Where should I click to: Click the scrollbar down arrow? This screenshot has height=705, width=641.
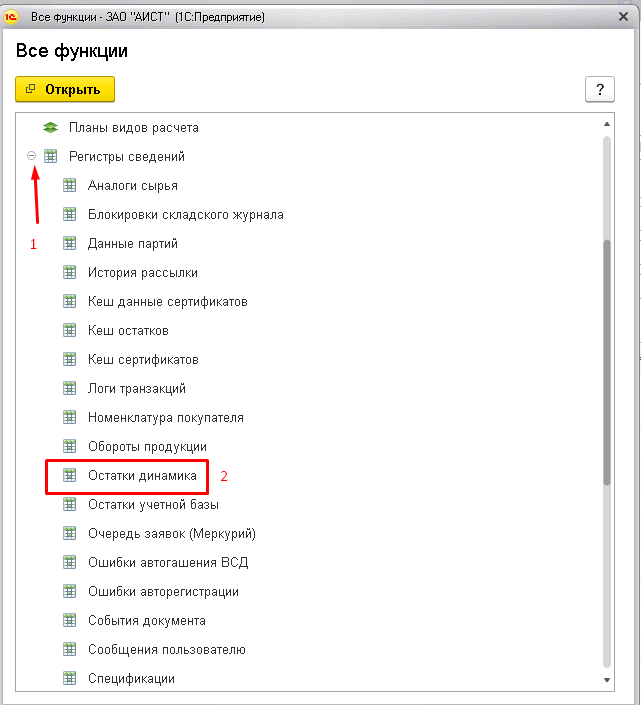coord(607,680)
